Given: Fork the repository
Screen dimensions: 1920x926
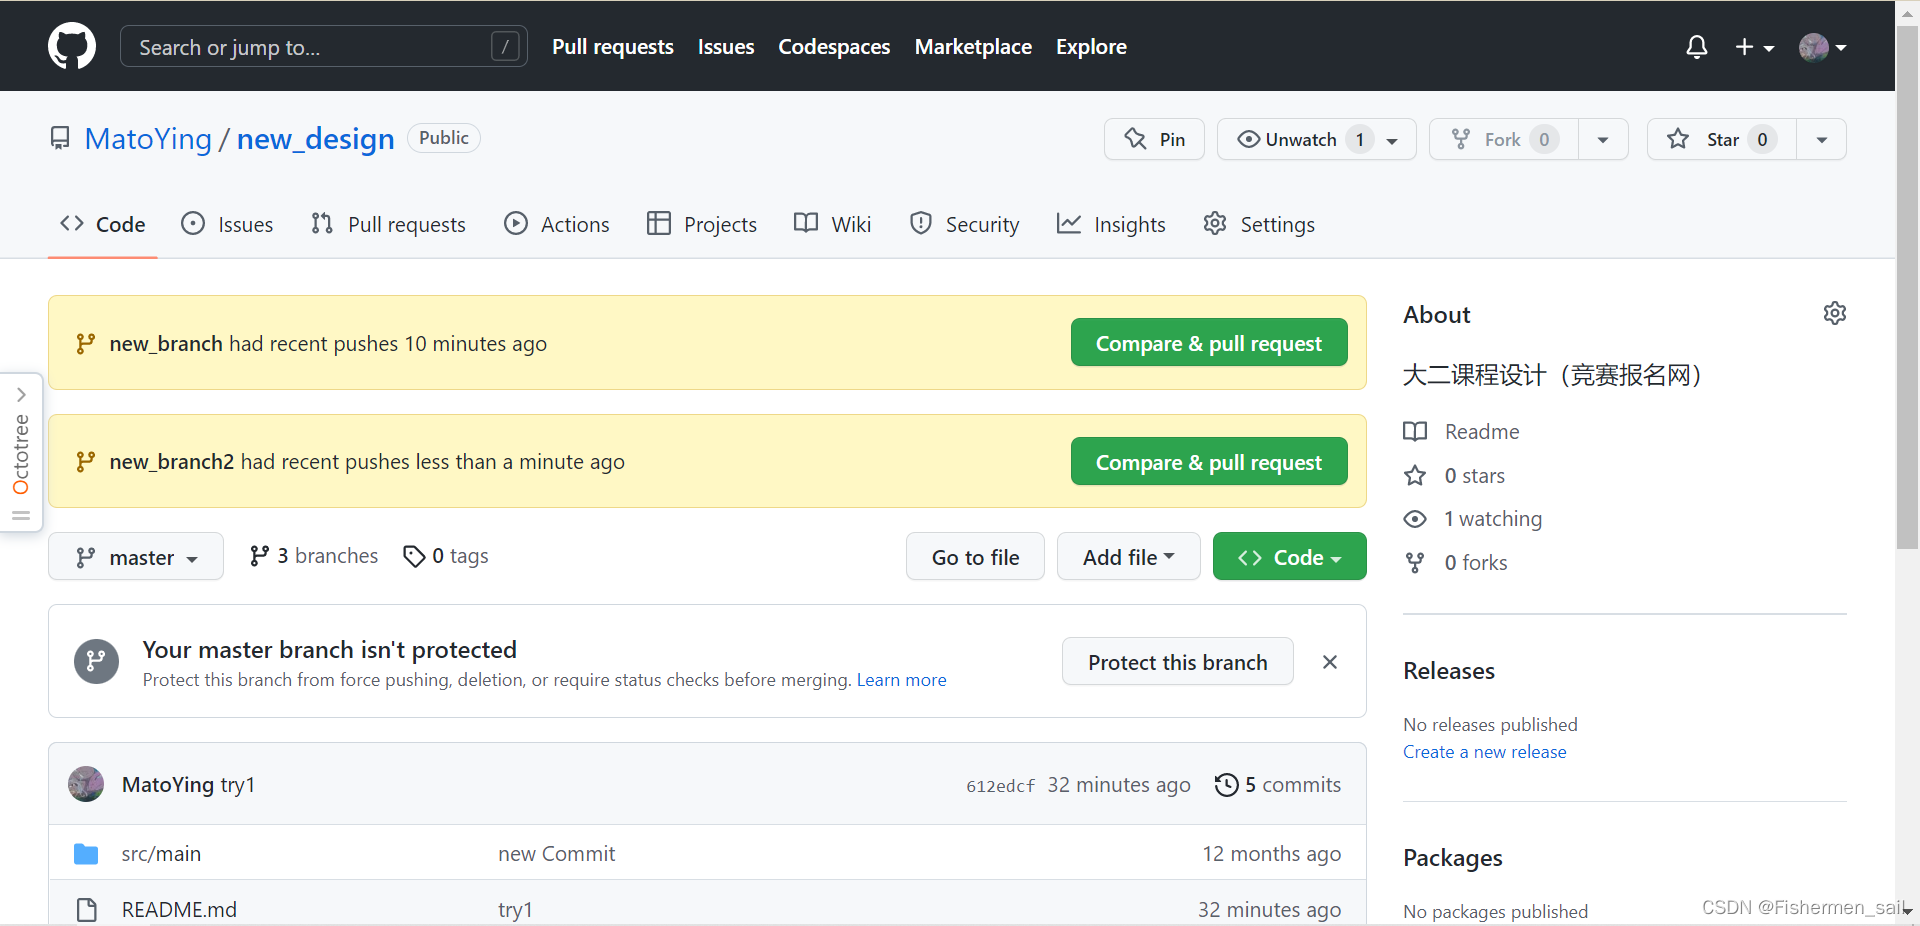Looking at the screenshot, I should 1503,139.
